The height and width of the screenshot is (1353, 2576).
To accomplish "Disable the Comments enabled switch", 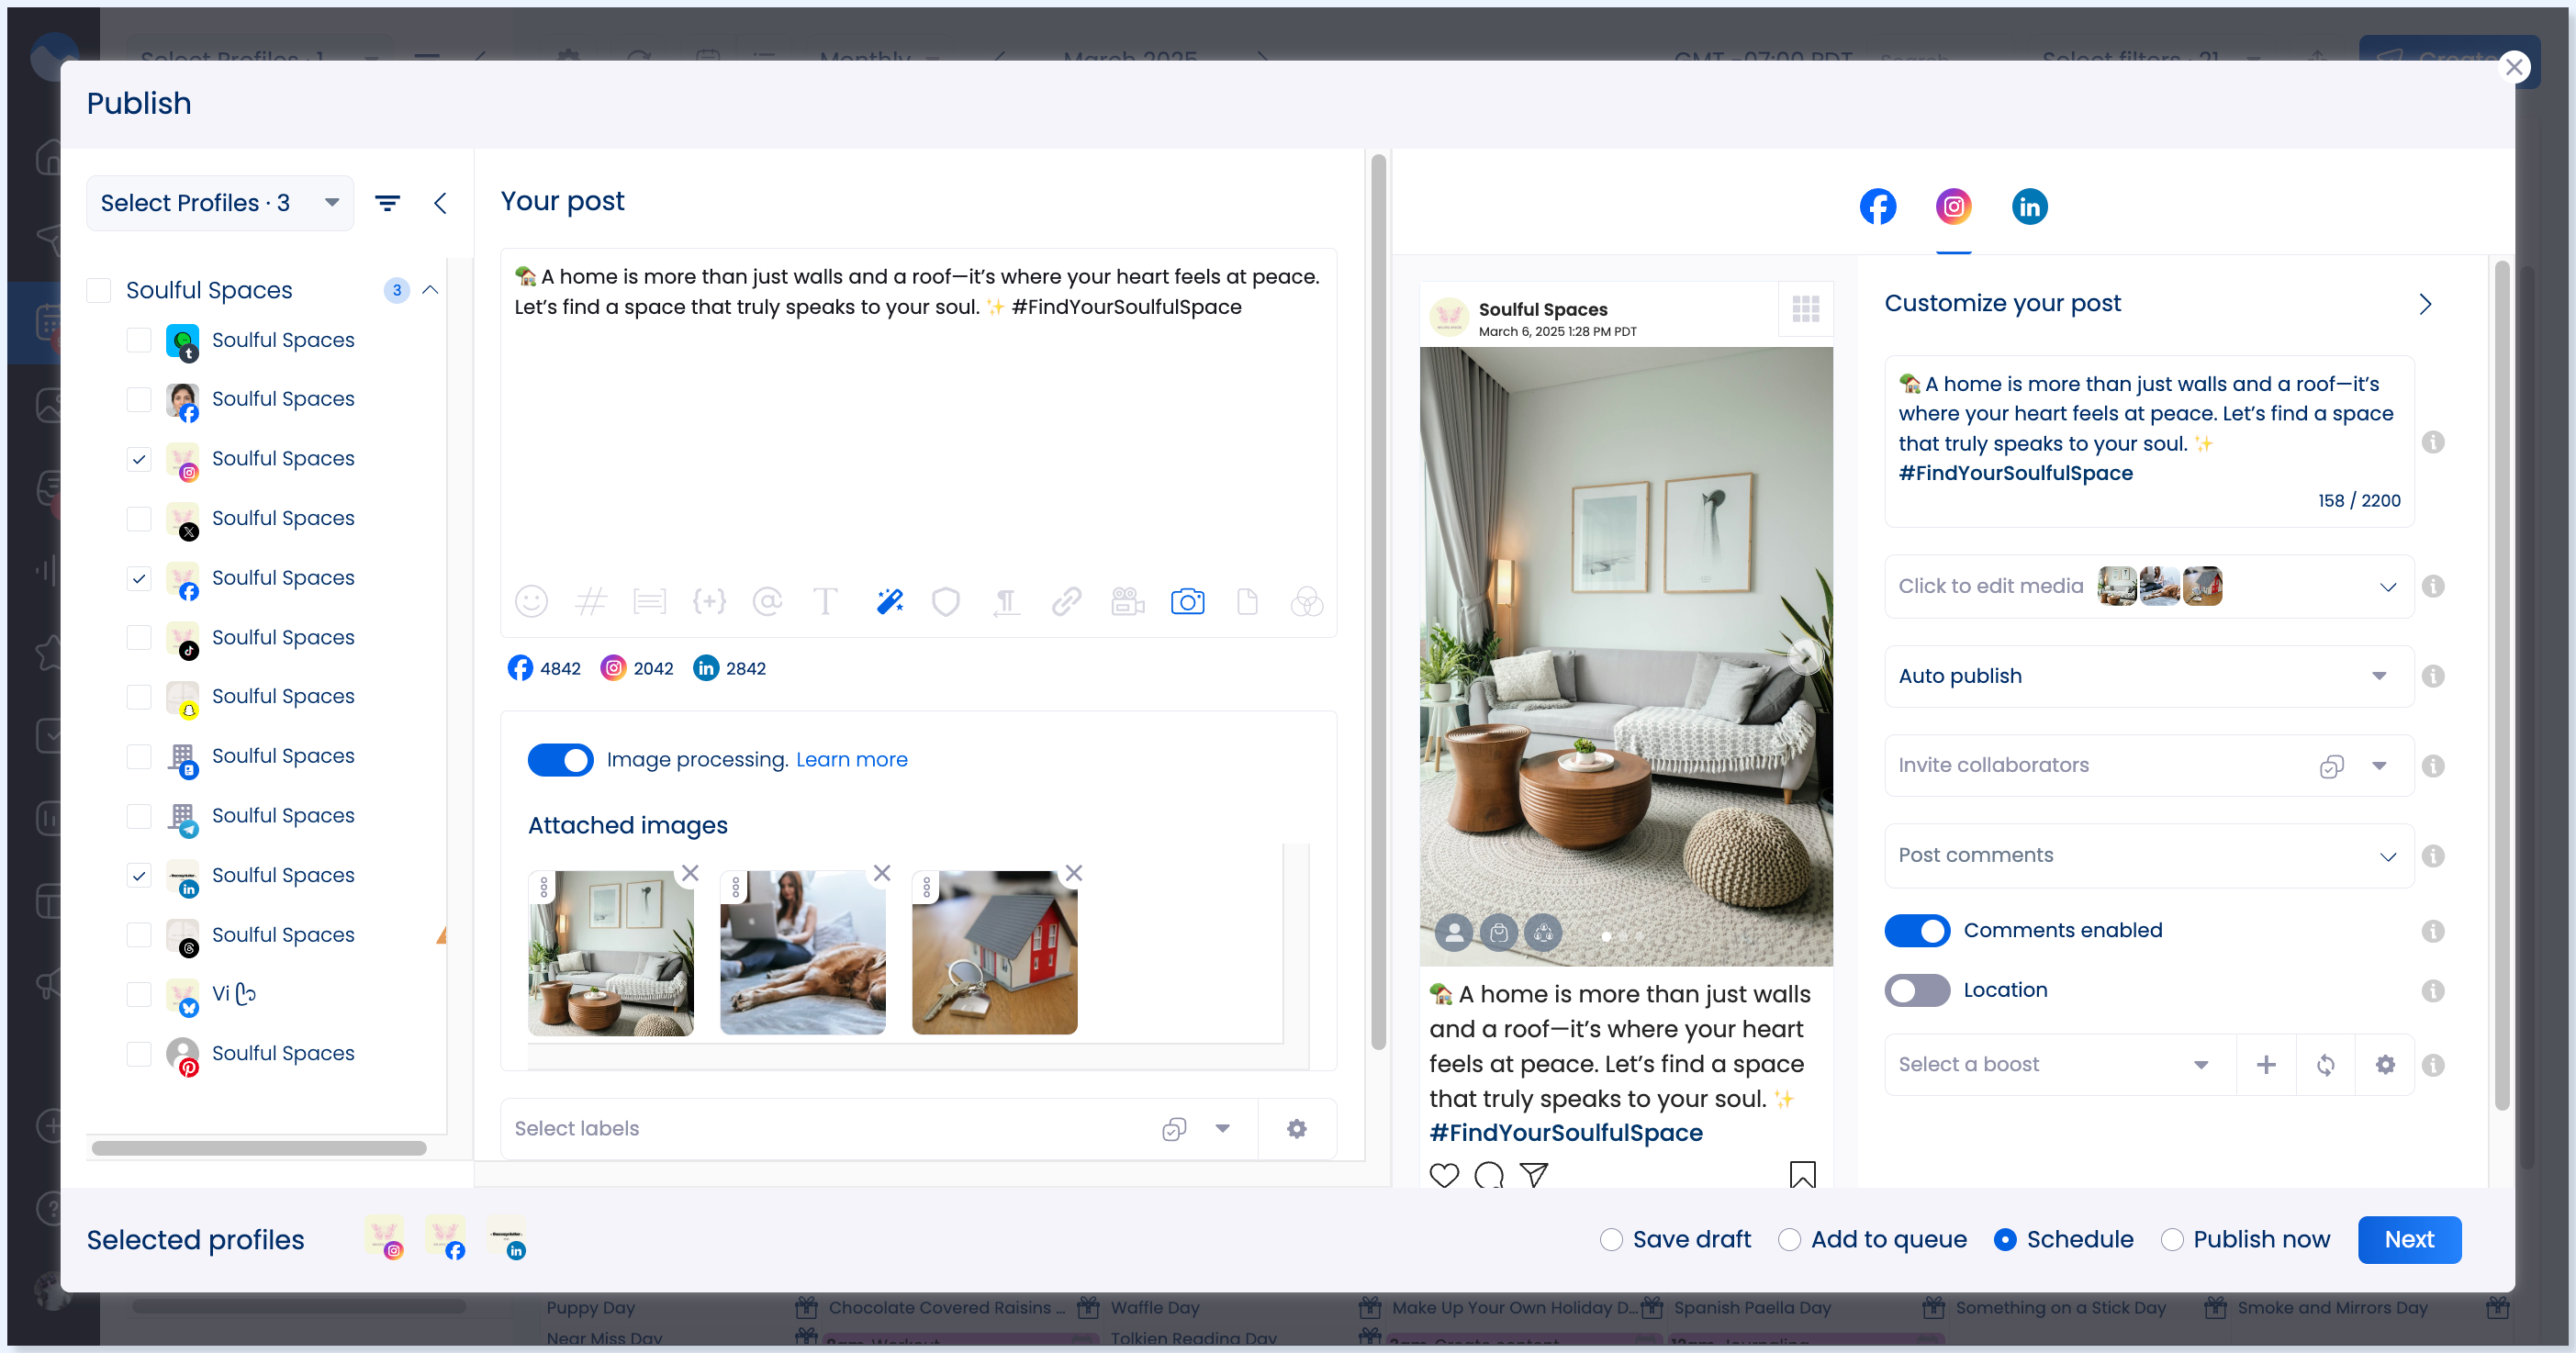I will pyautogui.click(x=1917, y=931).
